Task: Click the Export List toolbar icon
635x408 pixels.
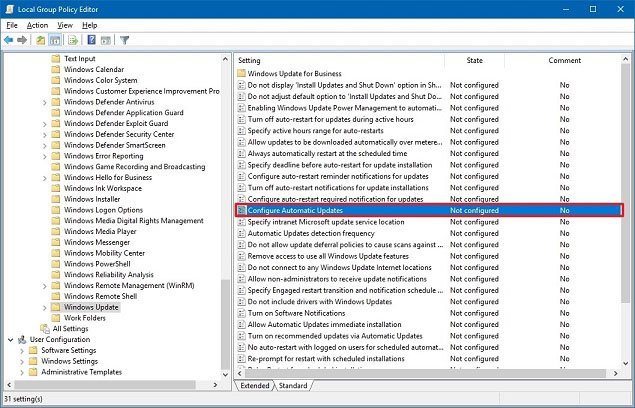Action: point(73,41)
